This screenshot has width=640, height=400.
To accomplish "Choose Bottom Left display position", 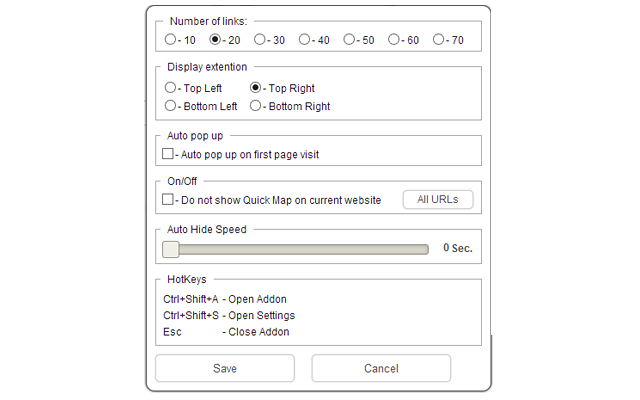I will [170, 105].
